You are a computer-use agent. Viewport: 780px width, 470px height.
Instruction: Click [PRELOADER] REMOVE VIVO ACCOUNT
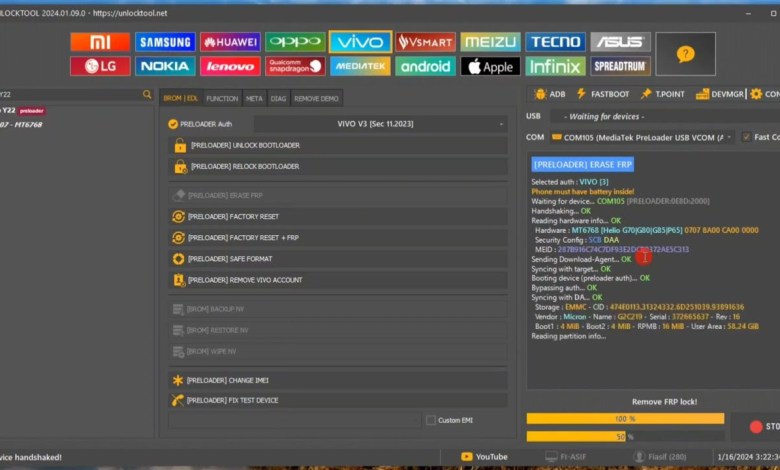(338, 280)
